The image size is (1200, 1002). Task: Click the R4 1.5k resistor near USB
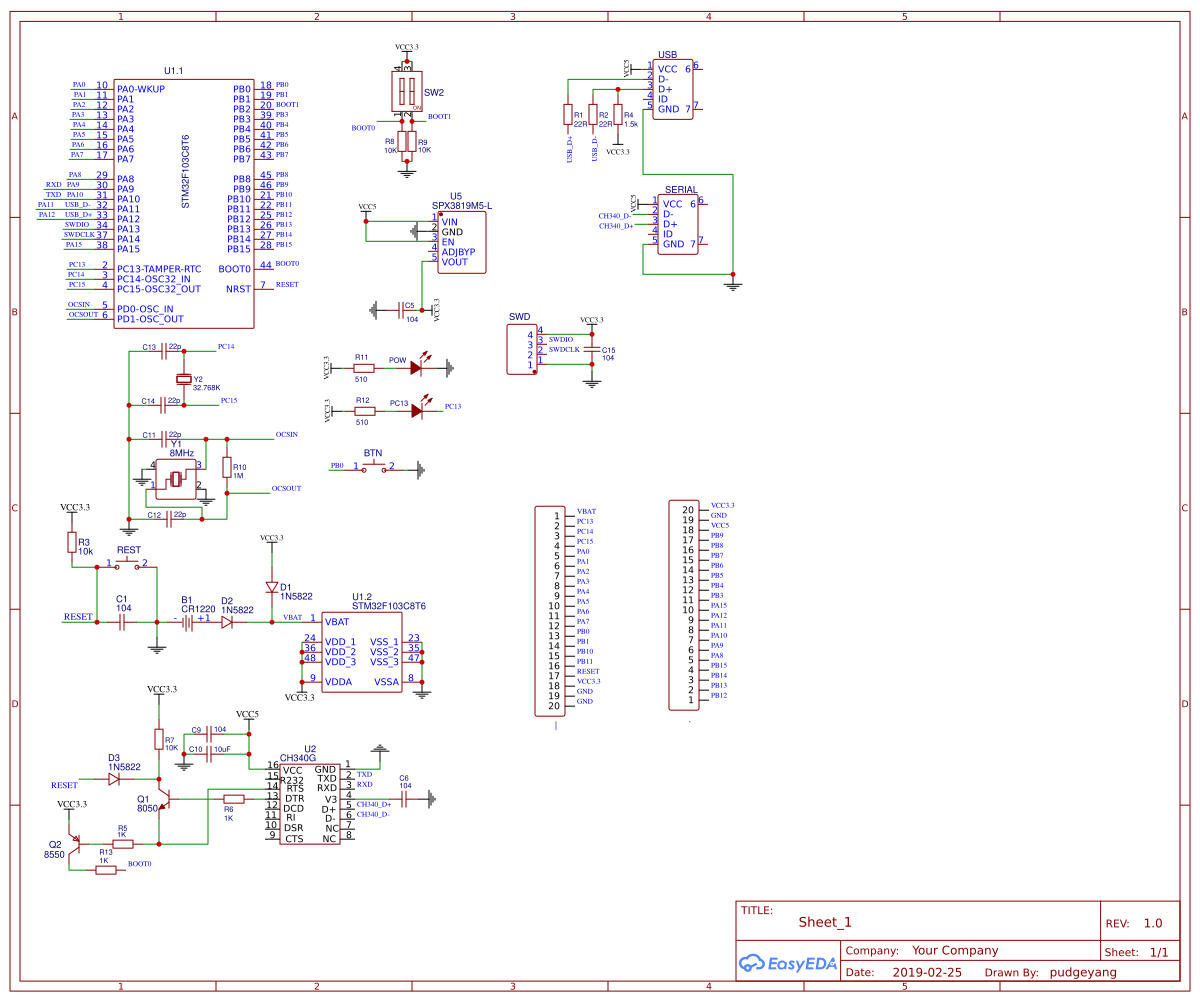coord(618,115)
